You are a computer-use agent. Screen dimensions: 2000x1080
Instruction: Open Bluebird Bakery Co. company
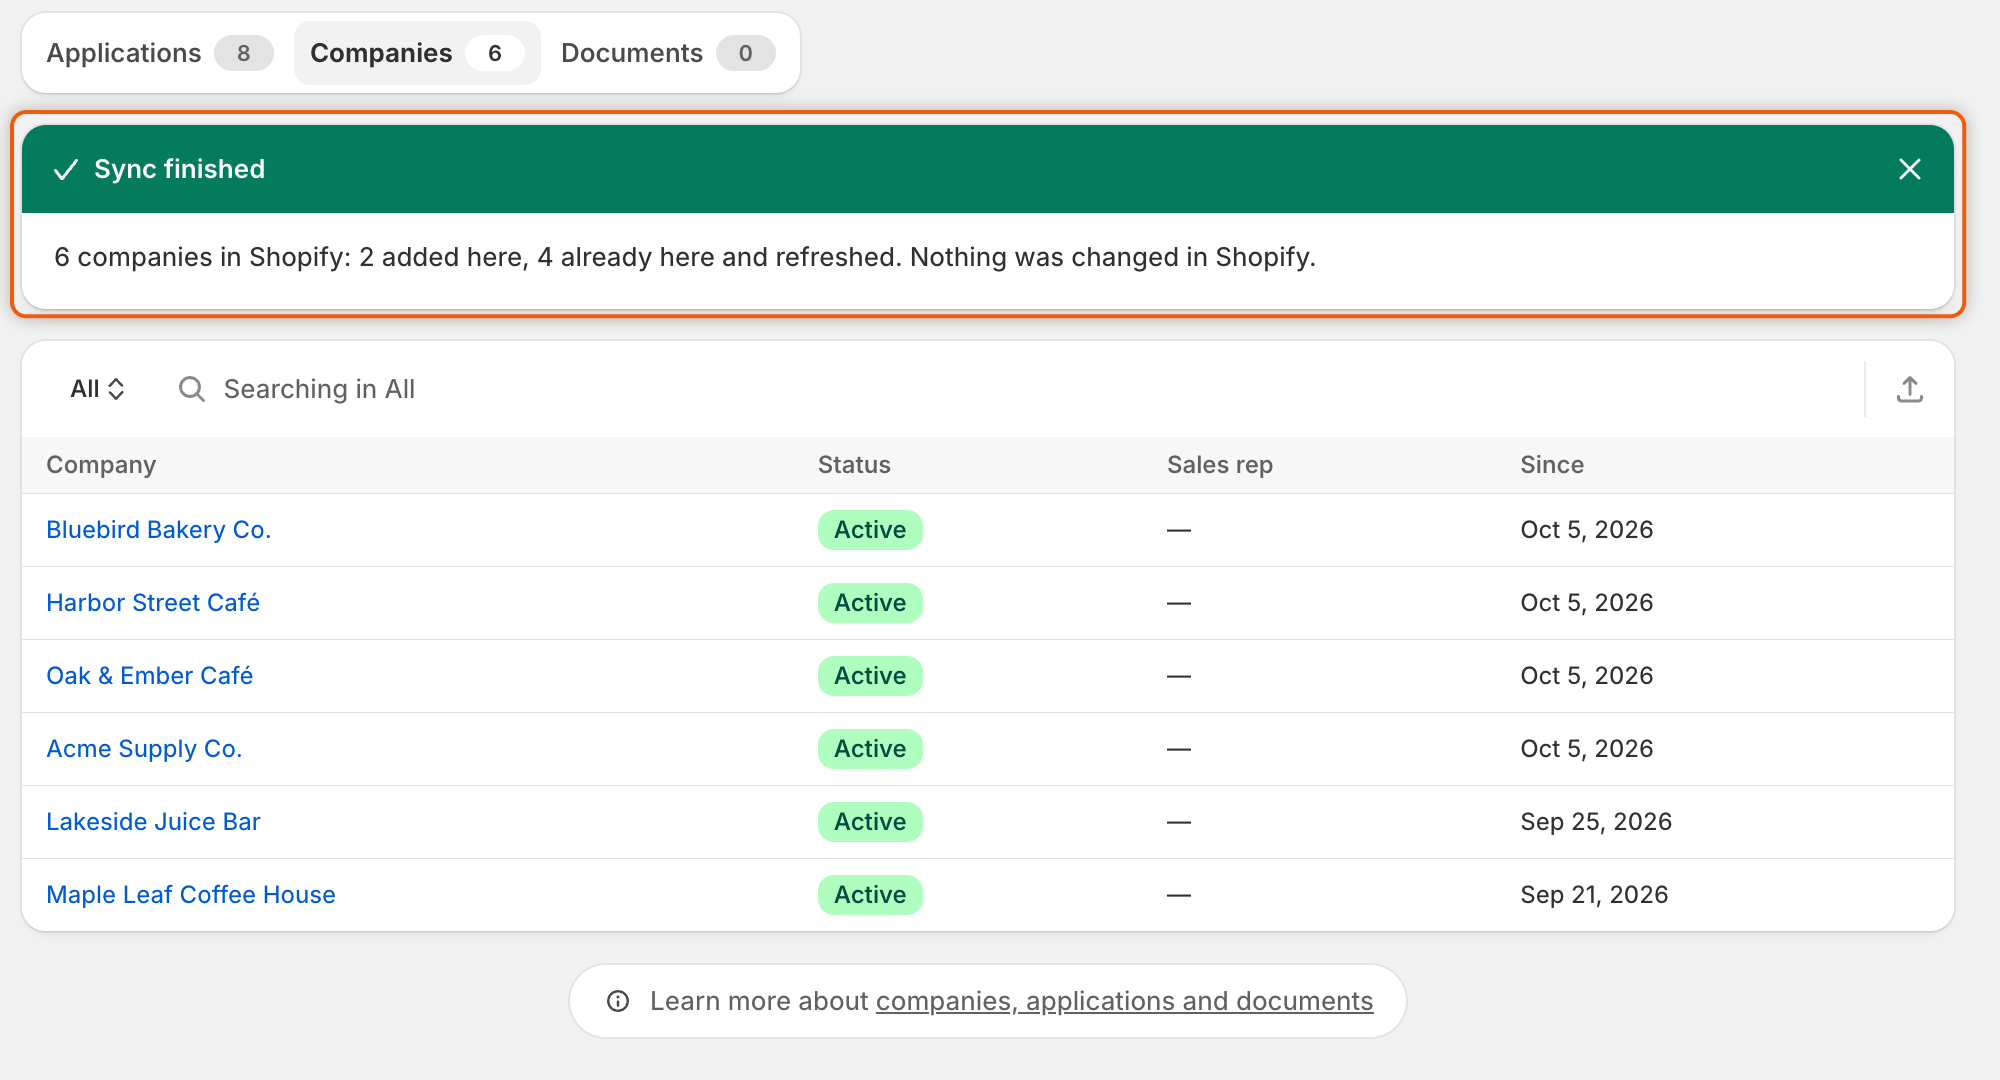tap(159, 530)
